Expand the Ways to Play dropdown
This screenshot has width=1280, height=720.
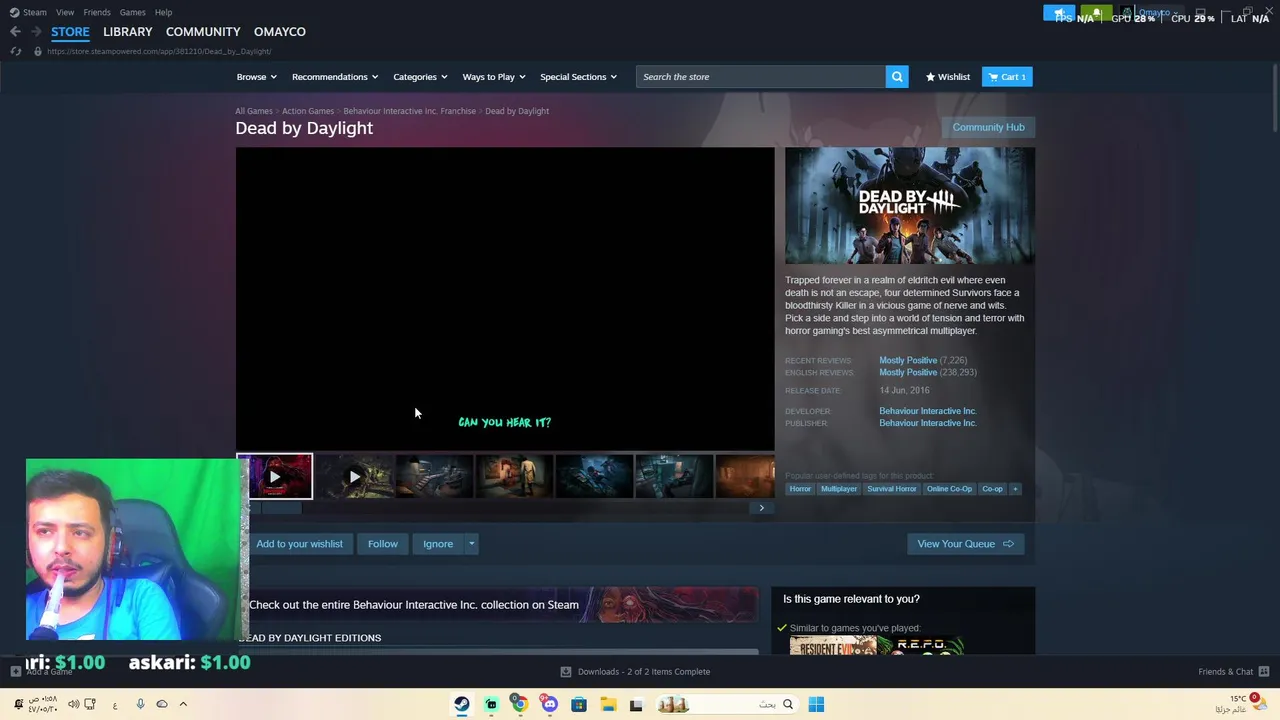(494, 77)
